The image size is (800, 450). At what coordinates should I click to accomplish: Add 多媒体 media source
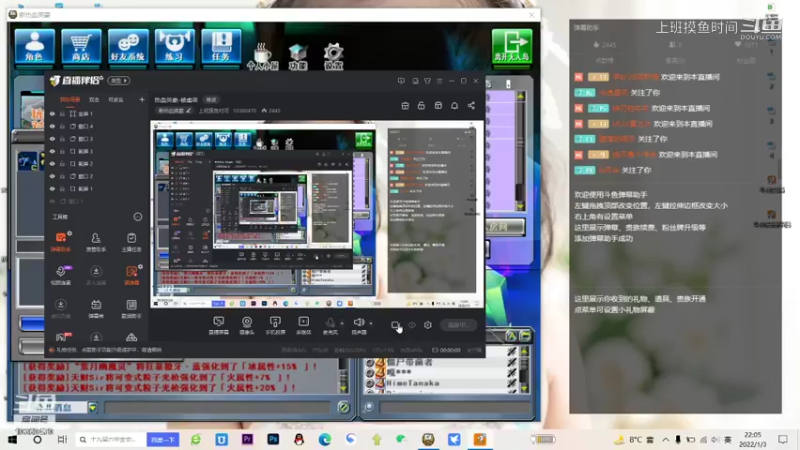304,325
